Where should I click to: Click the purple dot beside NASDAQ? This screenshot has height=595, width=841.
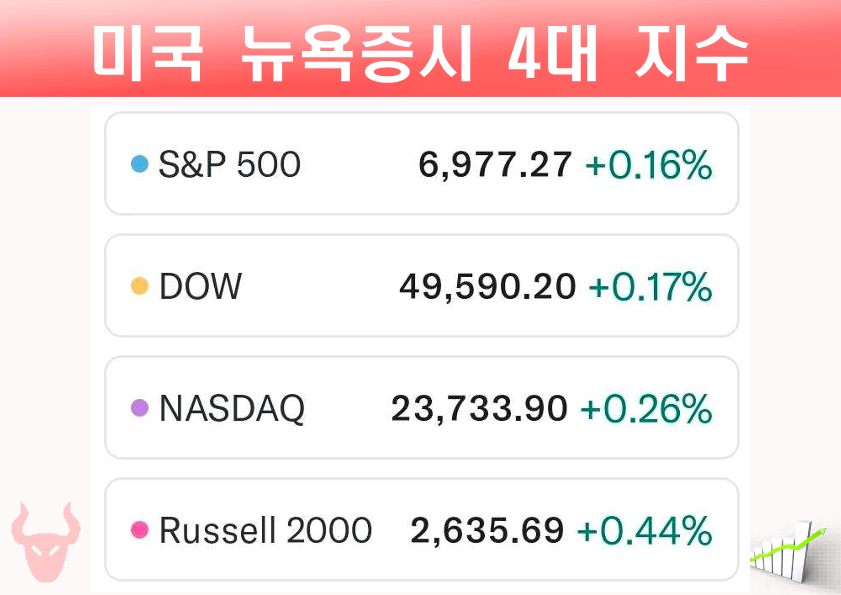[x=140, y=408]
